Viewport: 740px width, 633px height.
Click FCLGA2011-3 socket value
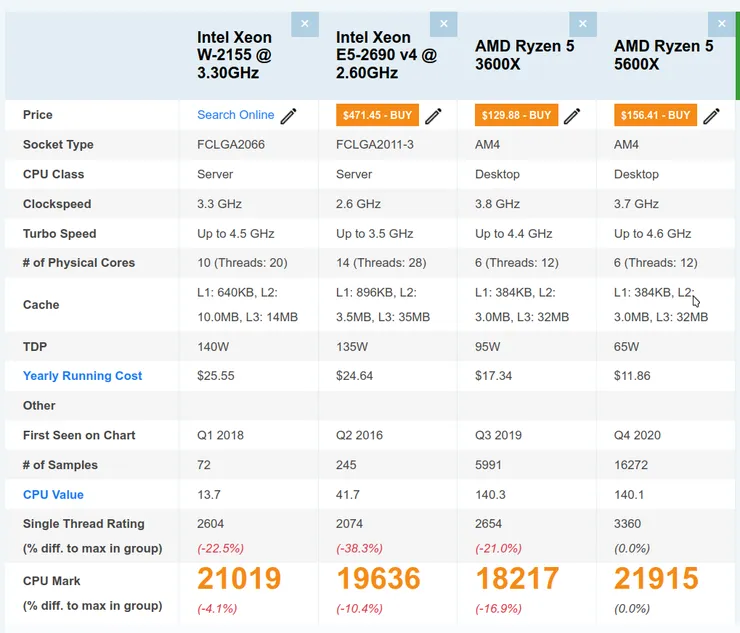click(375, 144)
